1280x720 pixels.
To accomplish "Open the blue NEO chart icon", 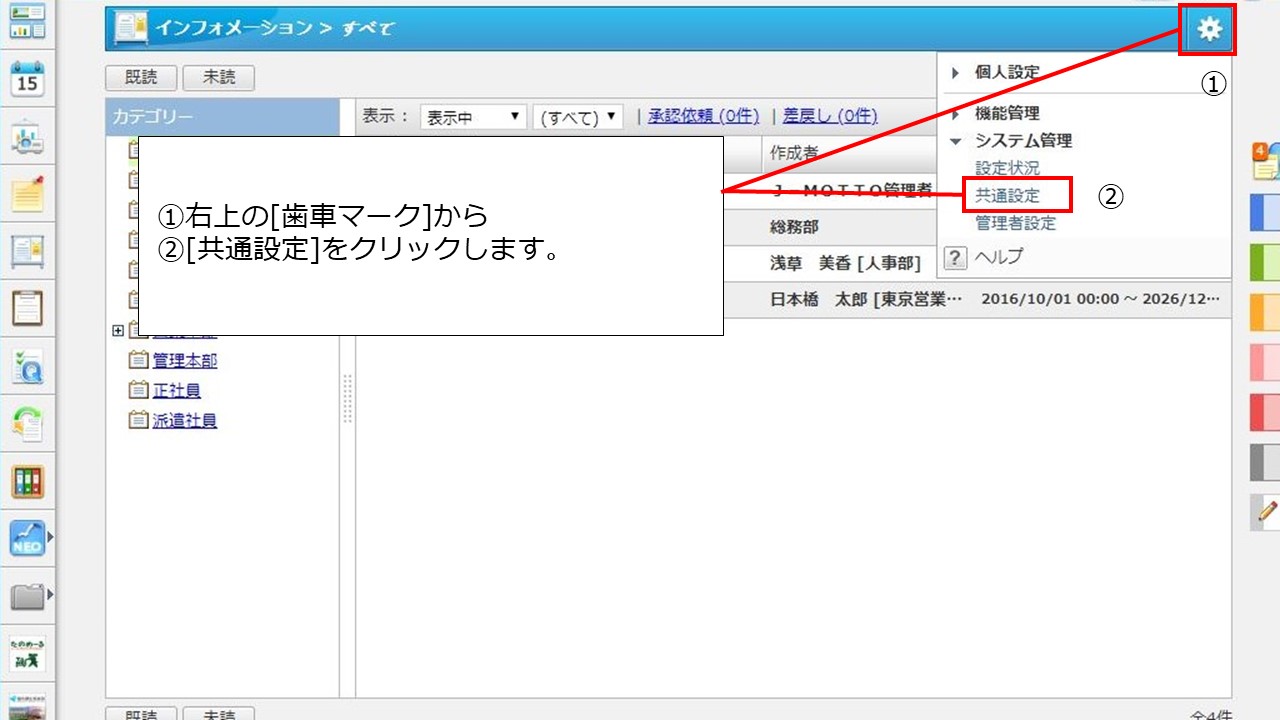I will [x=27, y=539].
